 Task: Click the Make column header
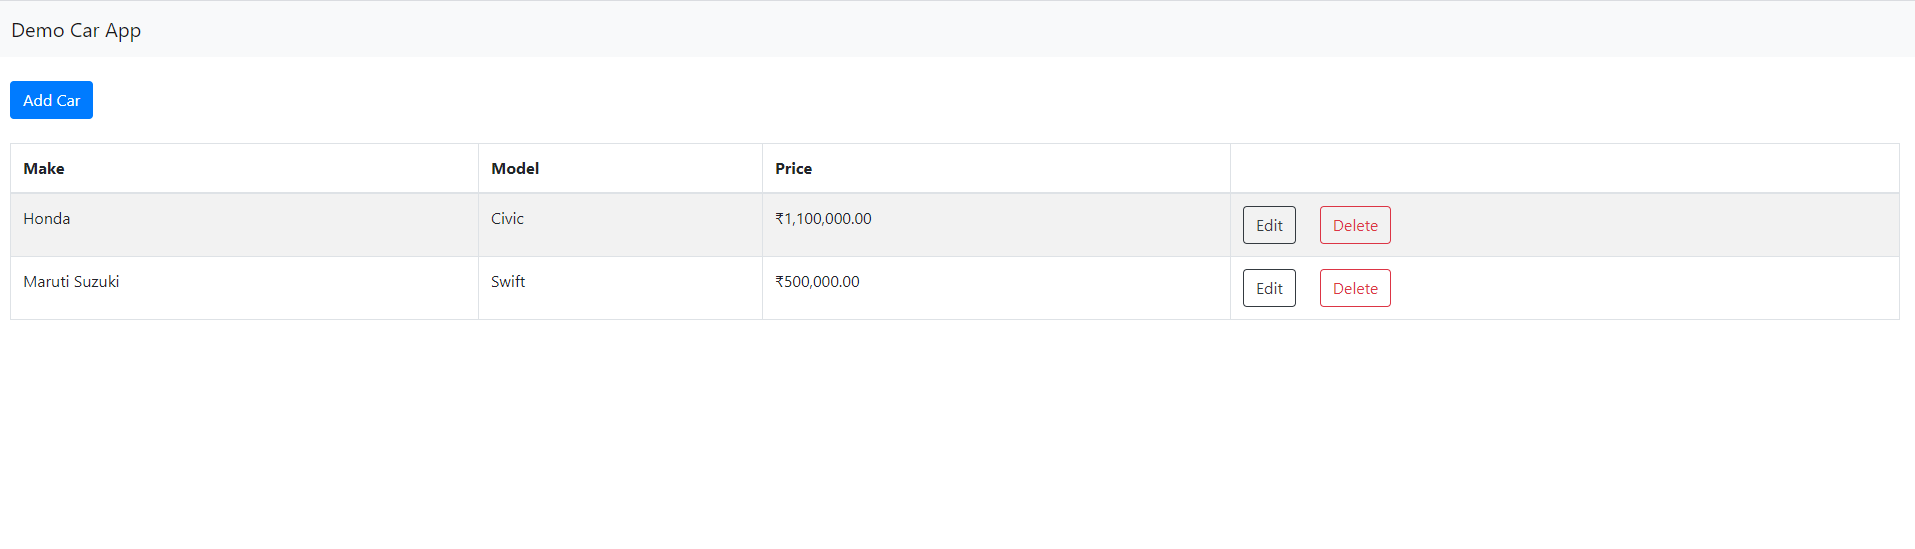coord(44,168)
